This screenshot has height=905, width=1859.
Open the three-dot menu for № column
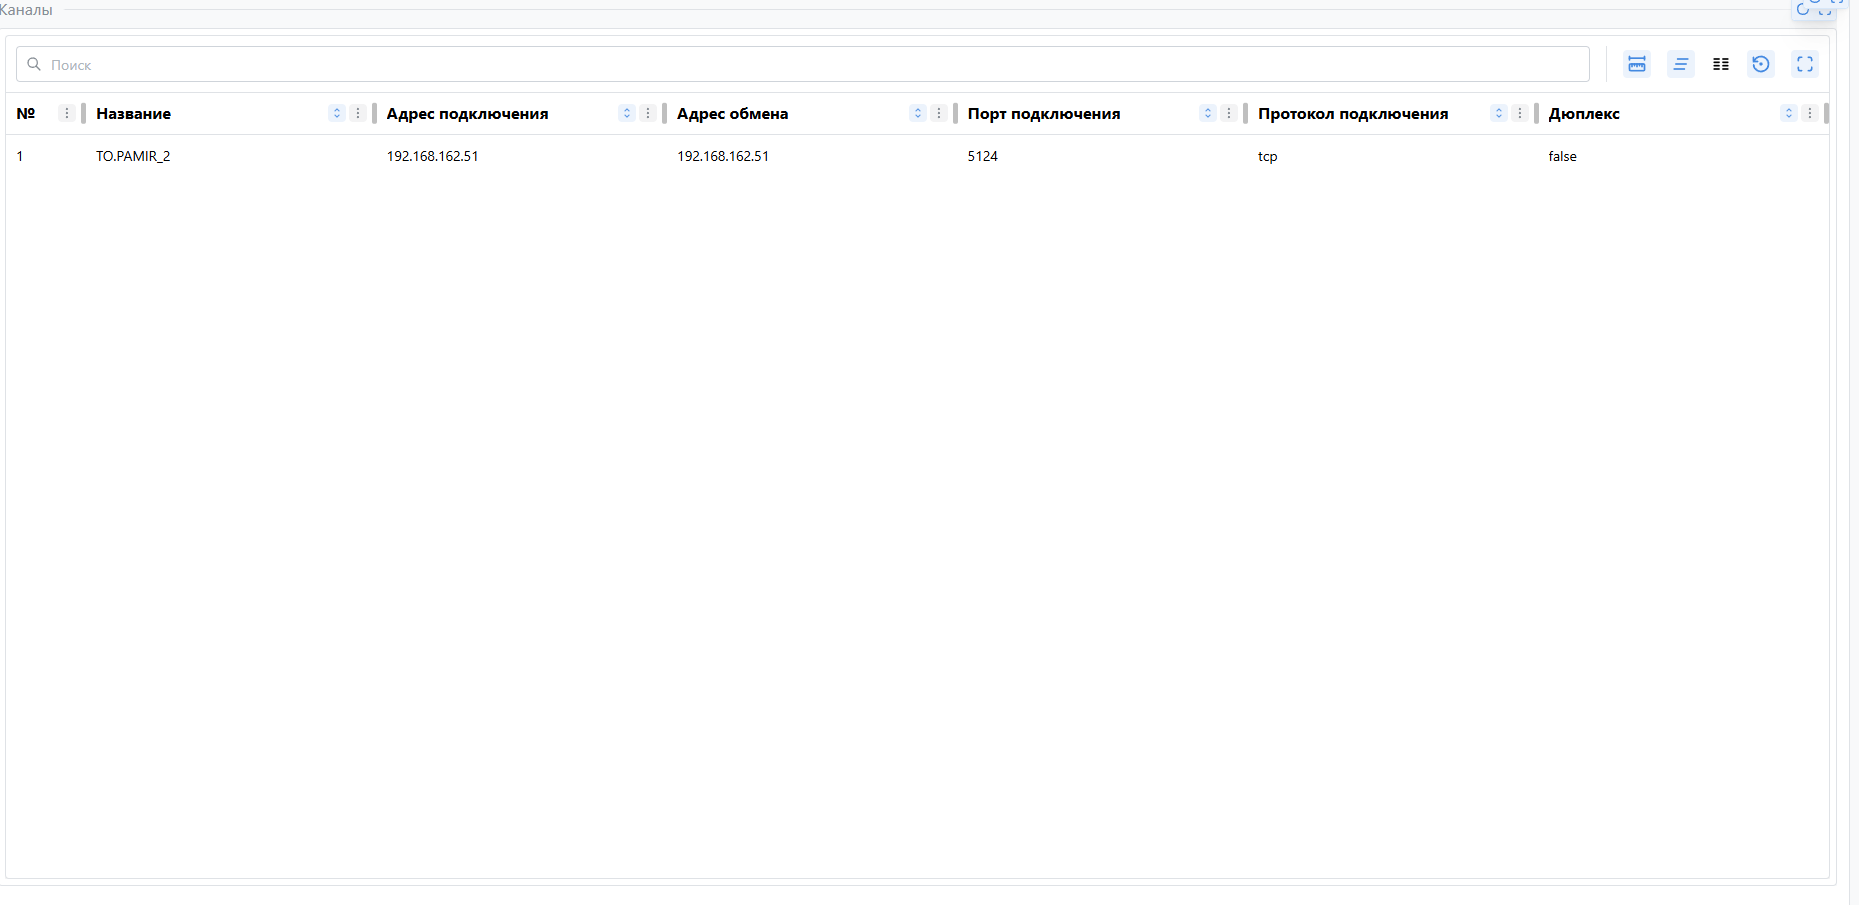pos(67,113)
